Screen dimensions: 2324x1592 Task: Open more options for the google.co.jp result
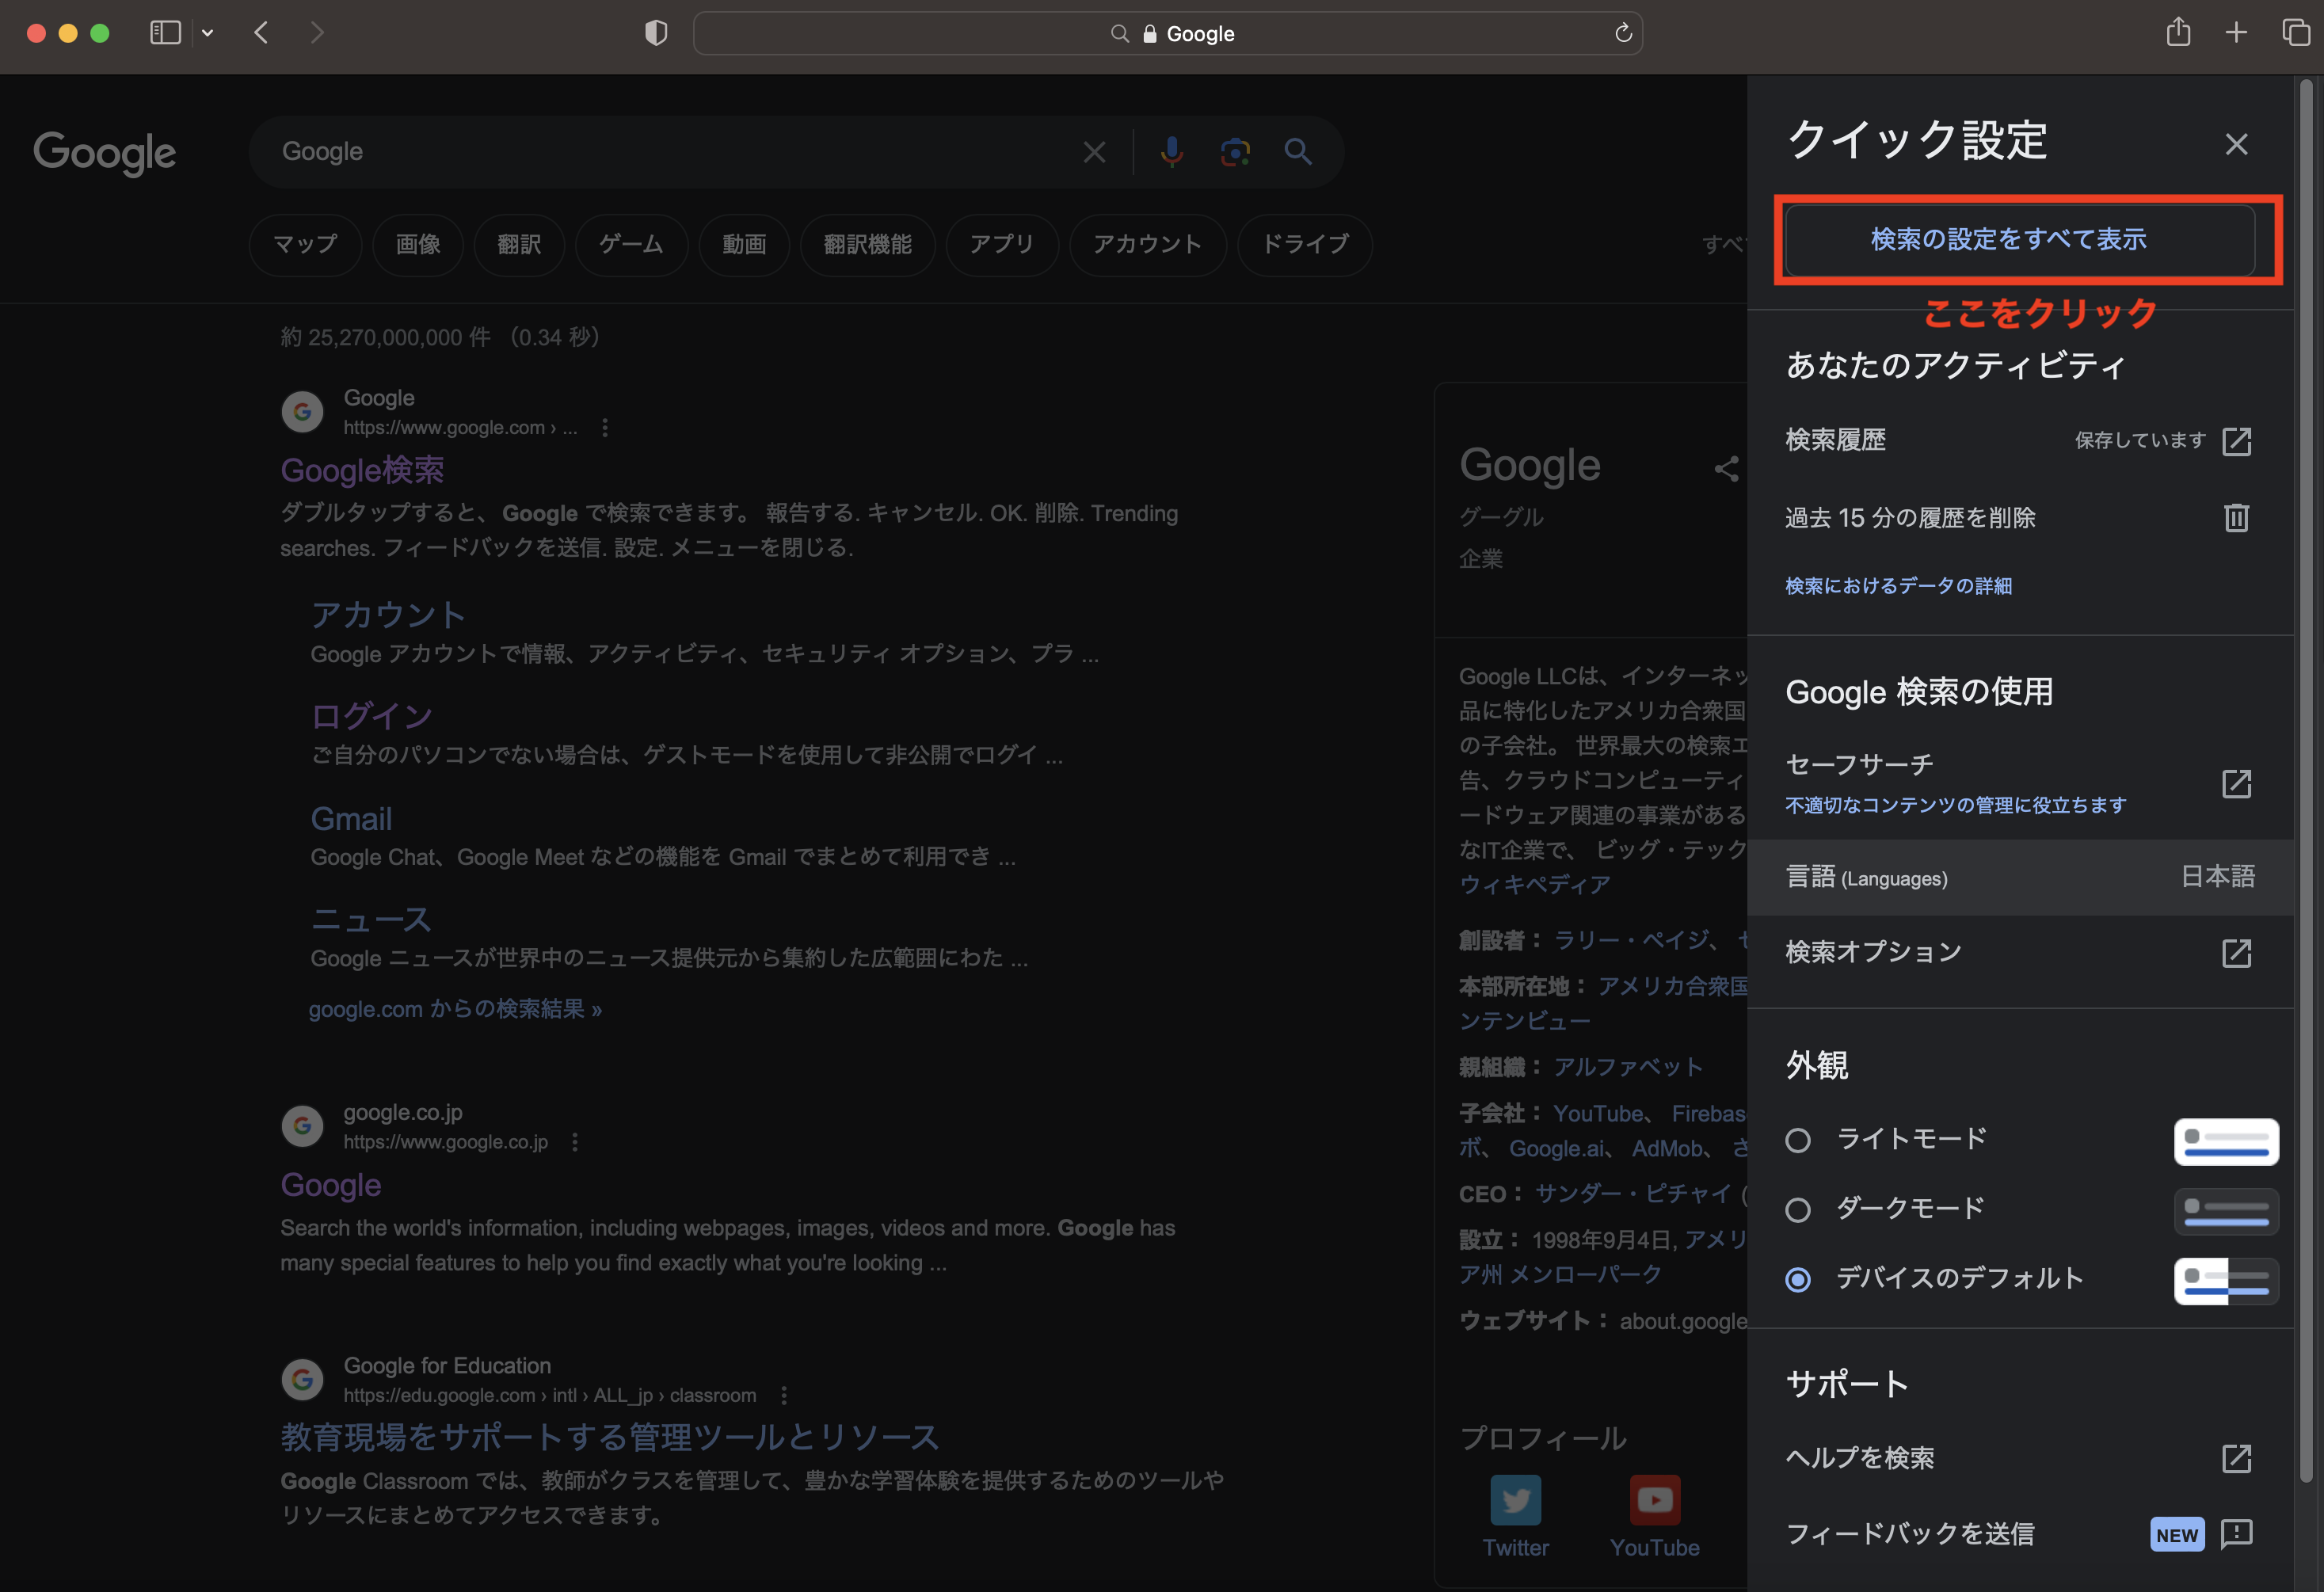click(574, 1142)
